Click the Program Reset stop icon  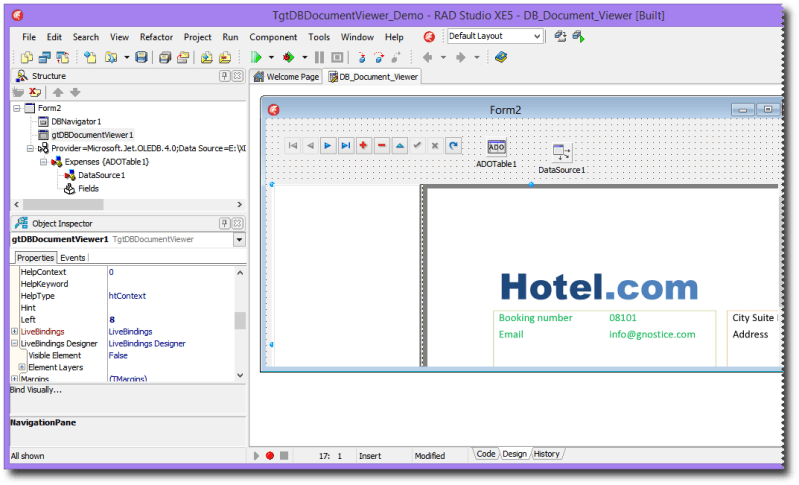337,58
